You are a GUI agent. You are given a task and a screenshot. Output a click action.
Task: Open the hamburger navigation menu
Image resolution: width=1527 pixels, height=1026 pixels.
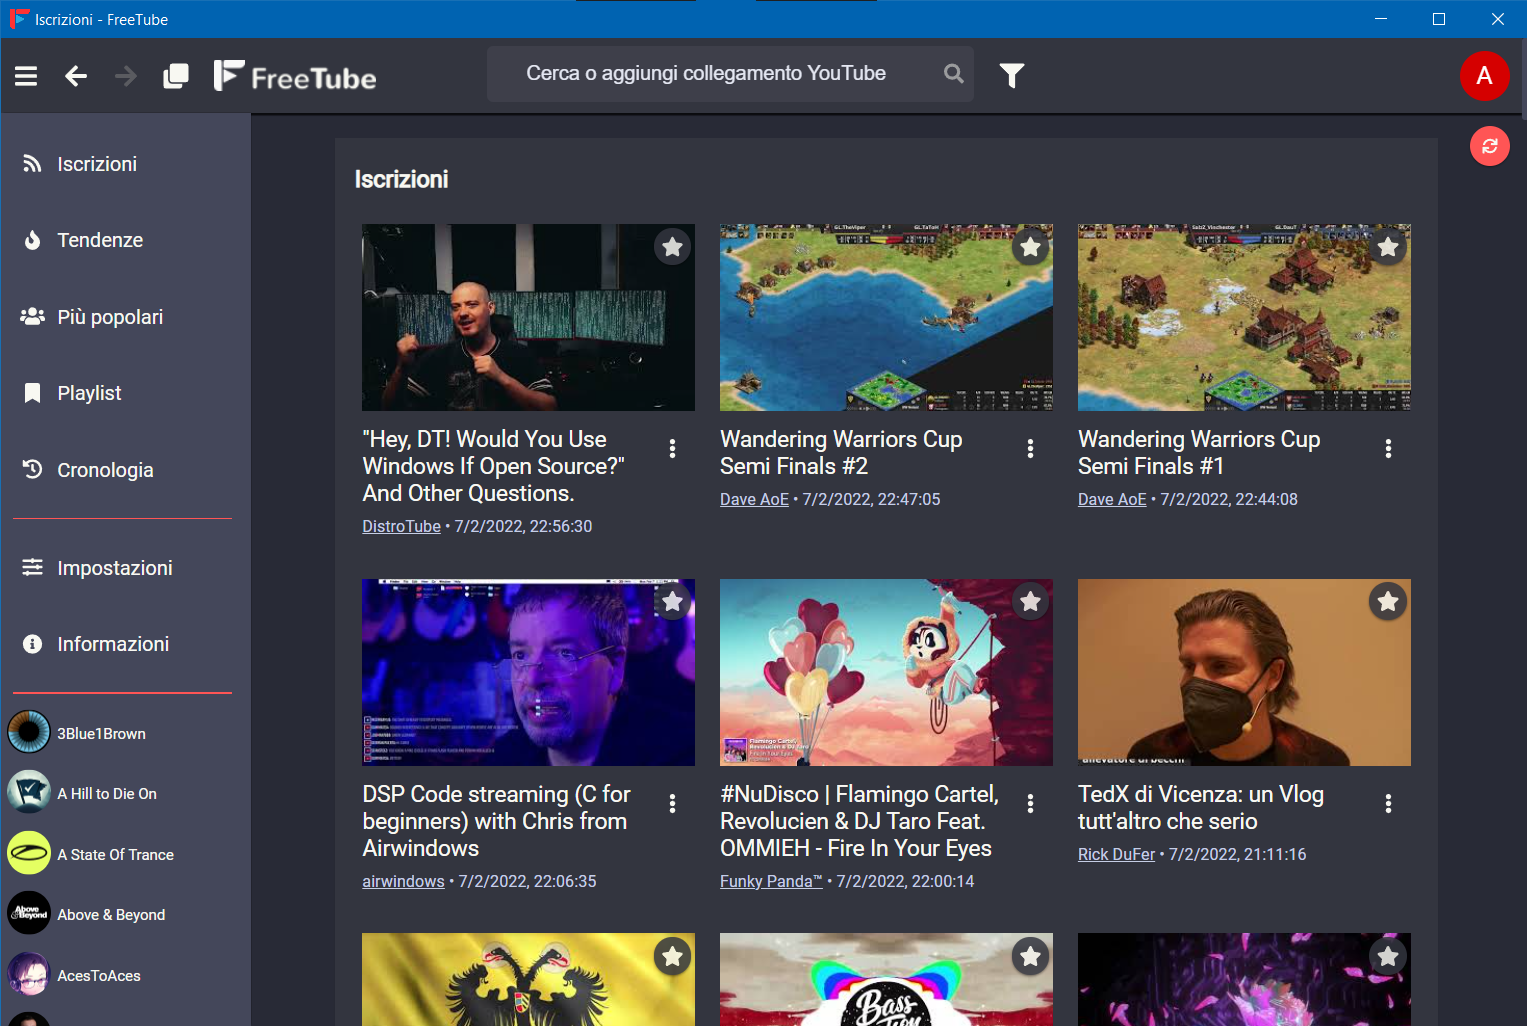coord(26,75)
